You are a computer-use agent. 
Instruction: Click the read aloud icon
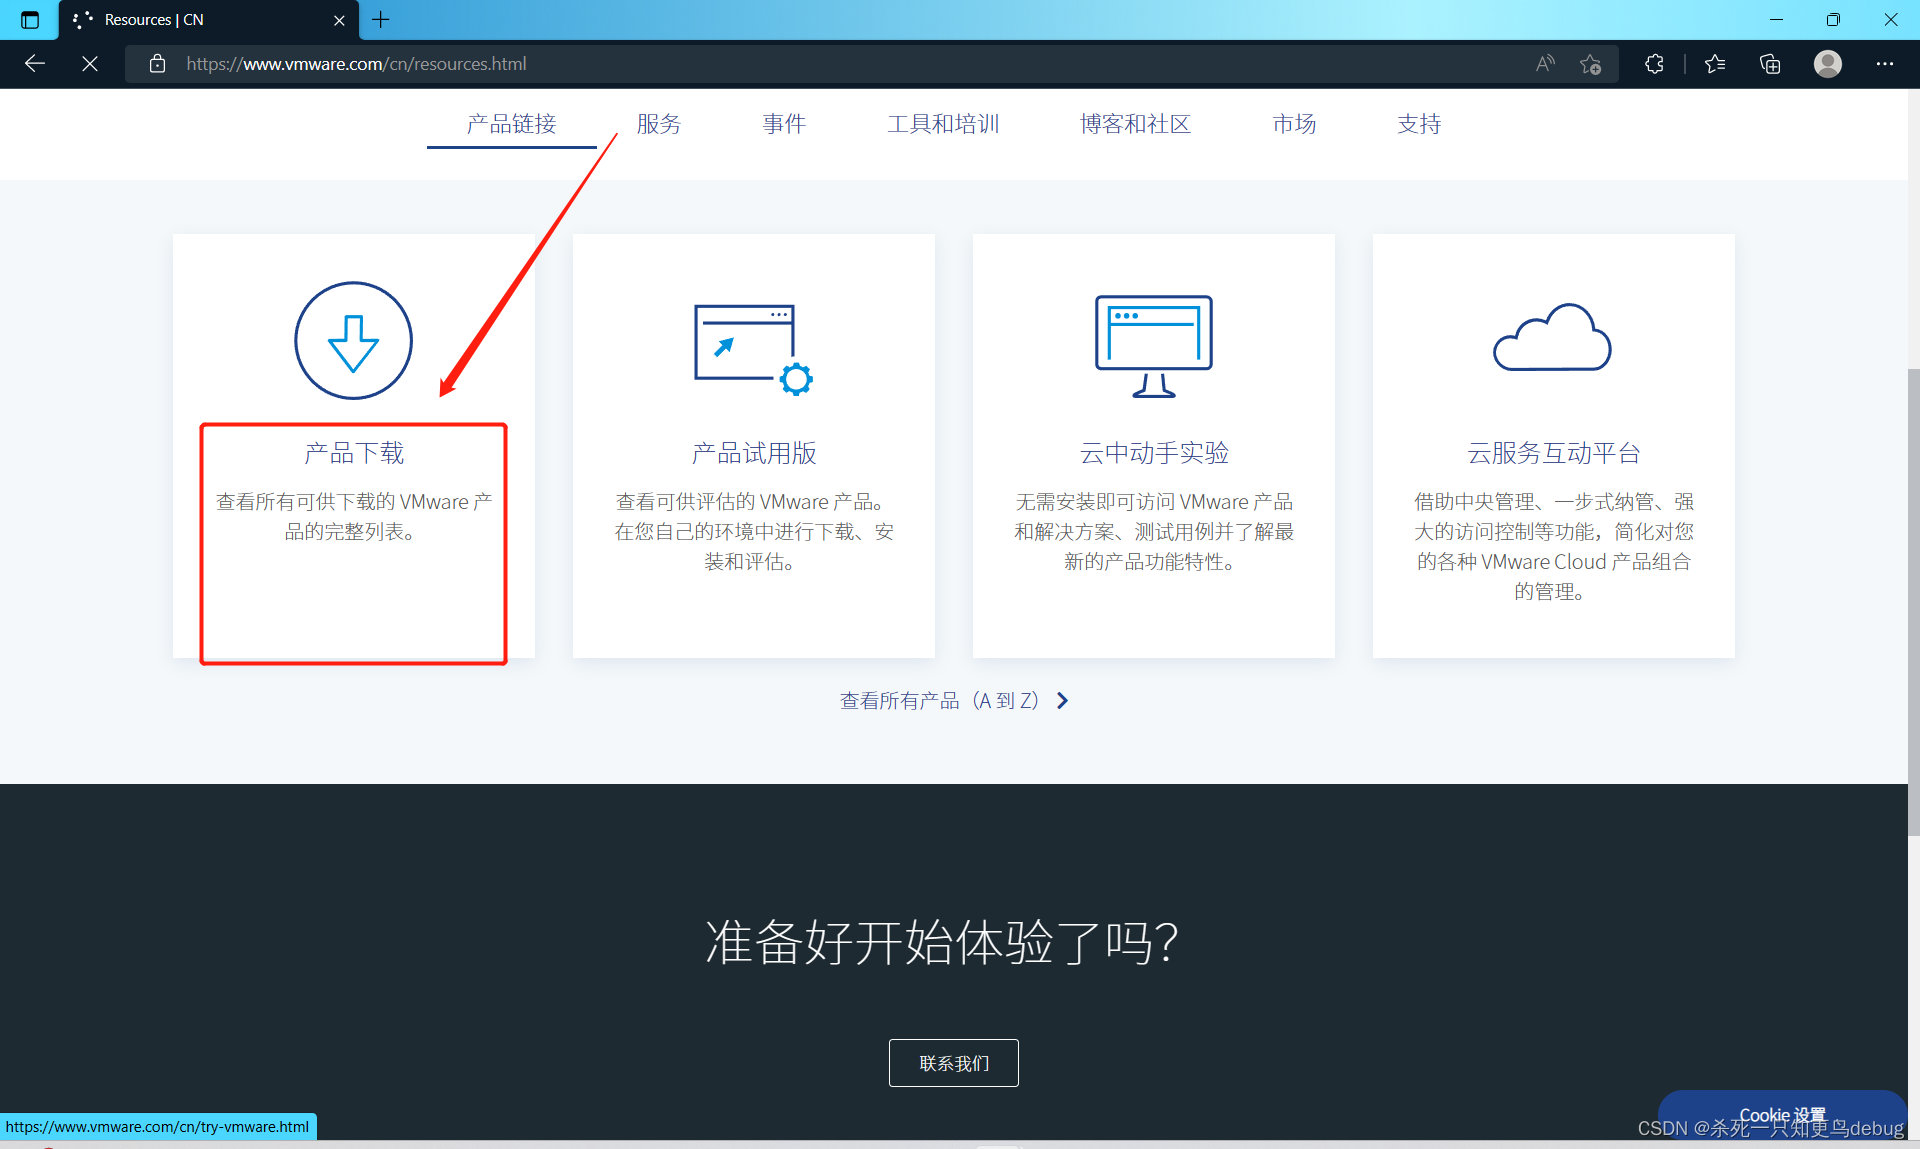1545,64
